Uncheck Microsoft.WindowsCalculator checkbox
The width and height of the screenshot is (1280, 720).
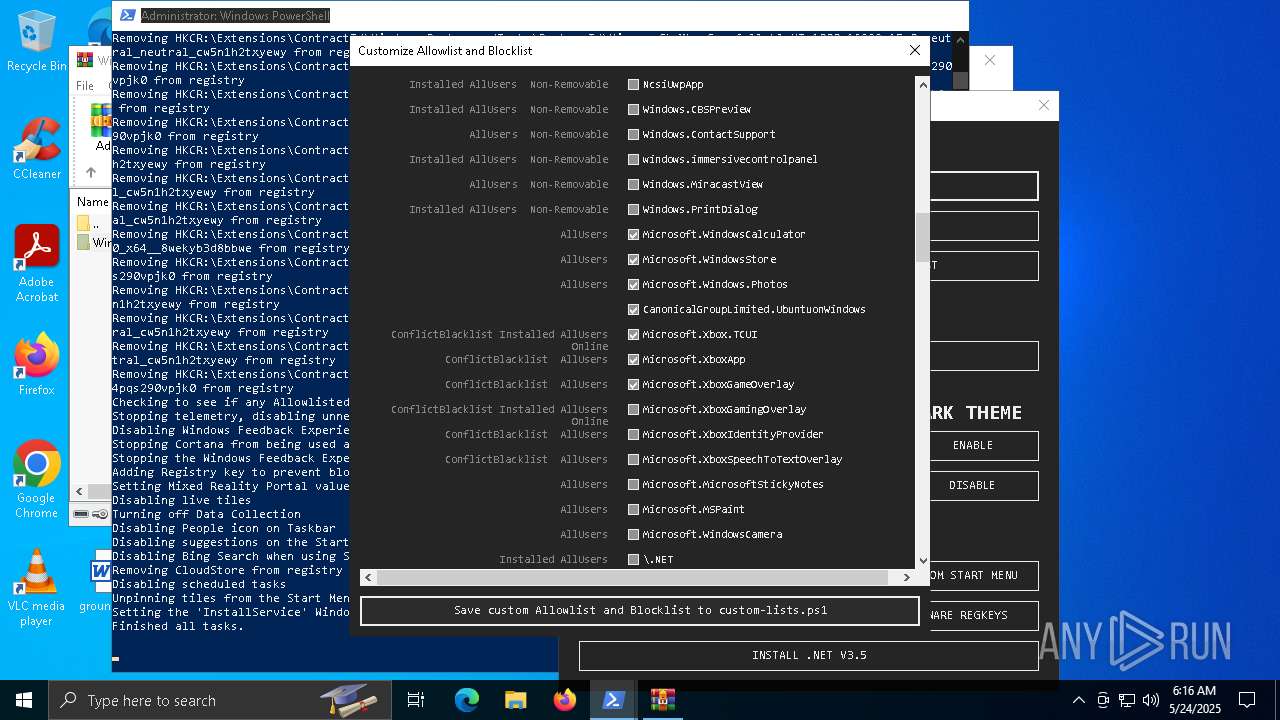point(633,234)
